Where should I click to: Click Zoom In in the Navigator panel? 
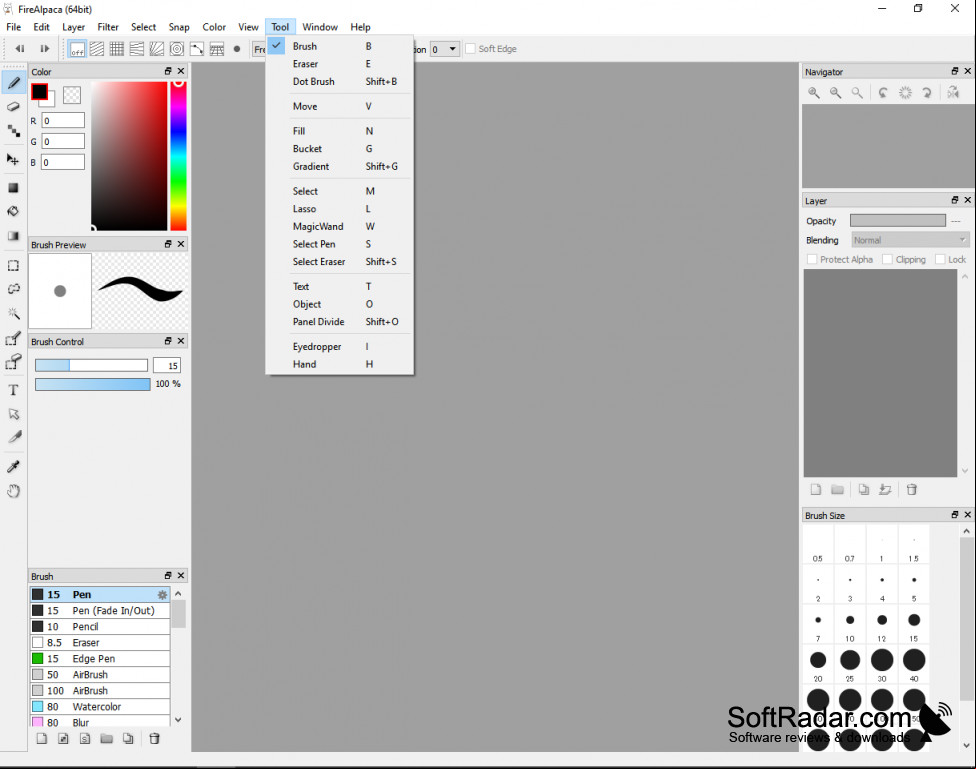[814, 93]
